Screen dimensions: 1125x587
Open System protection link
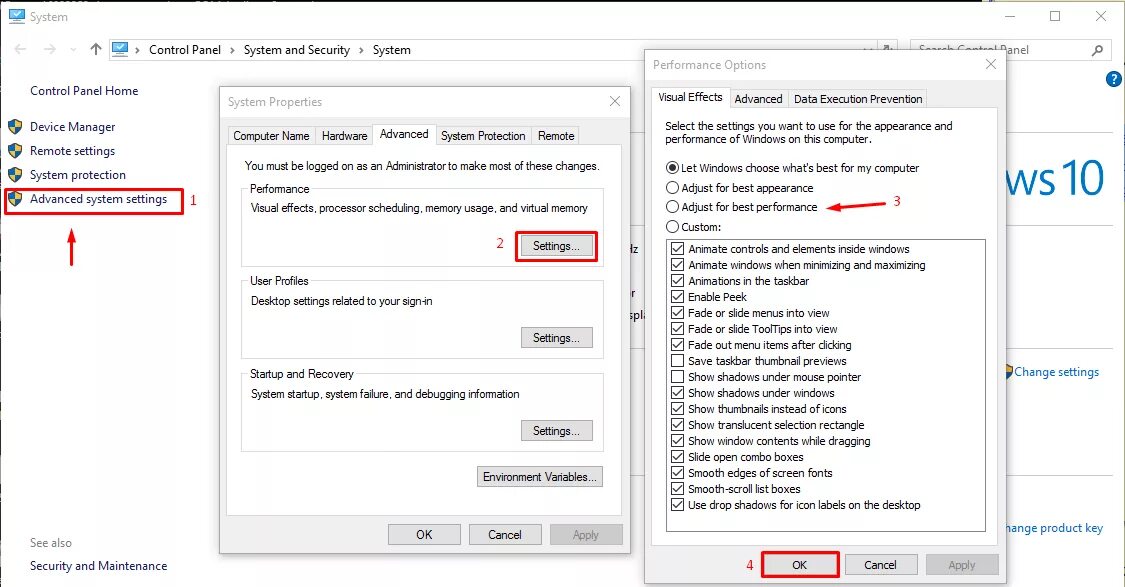click(x=77, y=174)
